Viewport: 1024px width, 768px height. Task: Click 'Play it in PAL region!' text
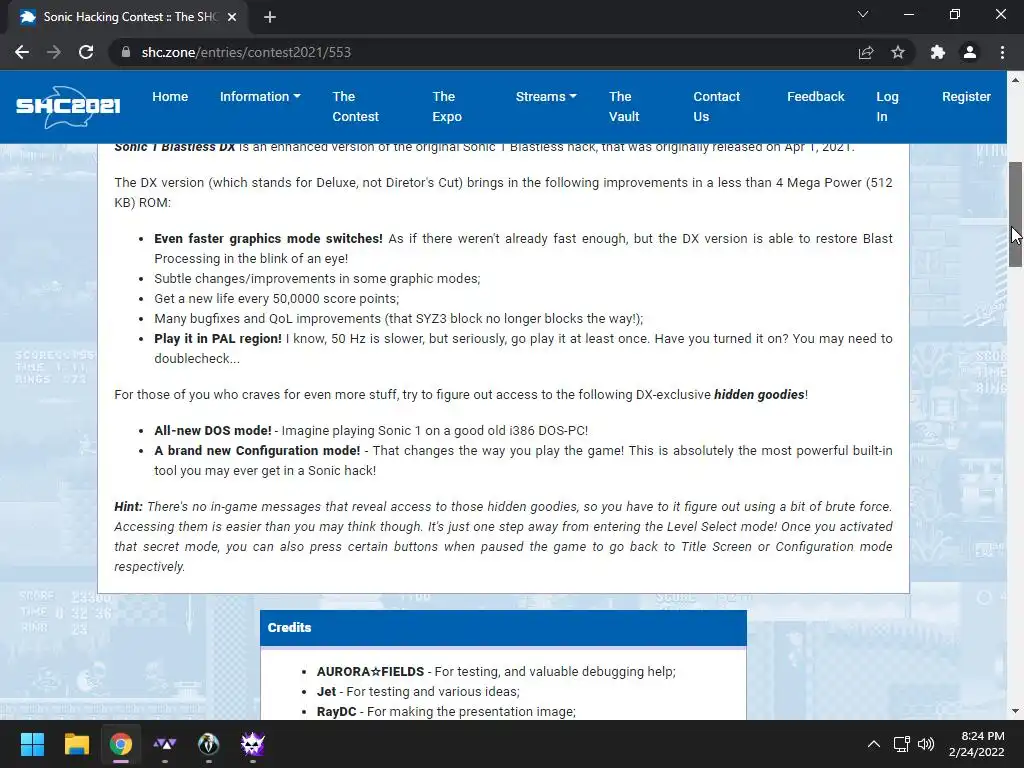(218, 338)
